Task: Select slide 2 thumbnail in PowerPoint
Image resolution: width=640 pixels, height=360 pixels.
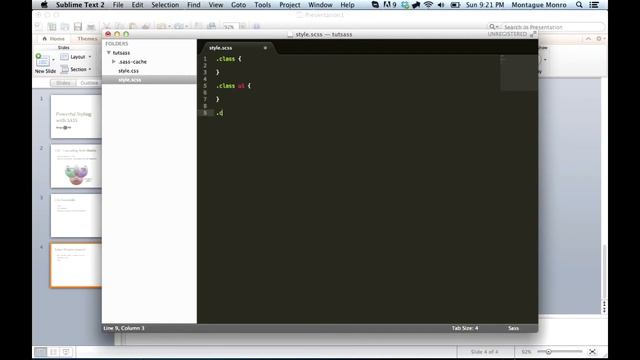Action: pyautogui.click(x=76, y=166)
